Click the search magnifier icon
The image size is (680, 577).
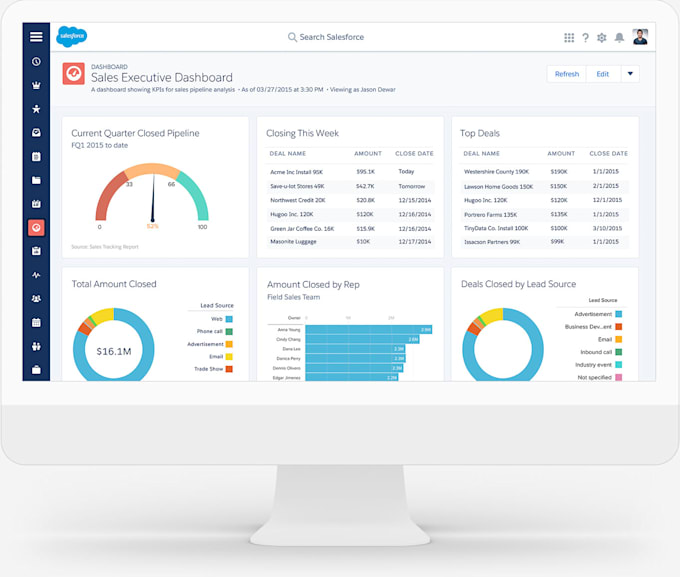point(292,37)
